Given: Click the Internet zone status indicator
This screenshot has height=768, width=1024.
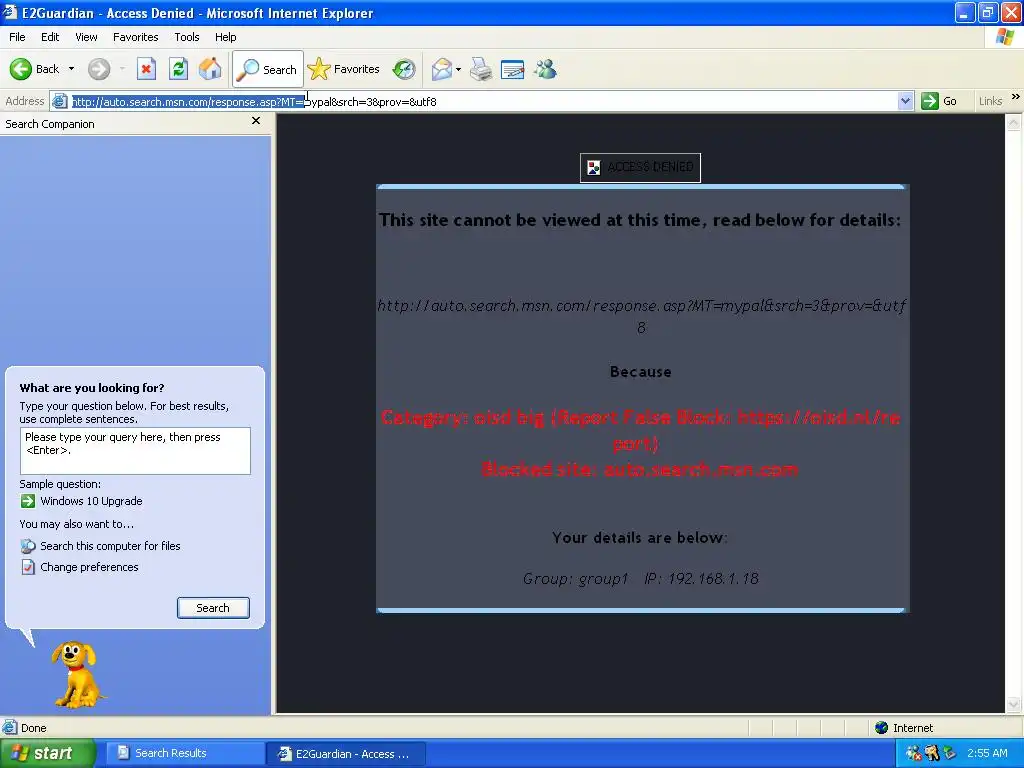Looking at the screenshot, I should (904, 728).
